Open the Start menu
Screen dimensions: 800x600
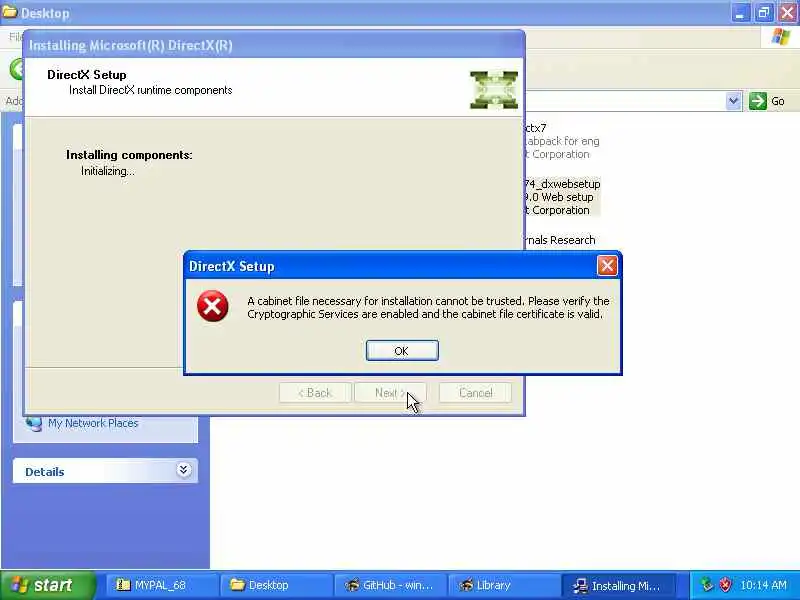pyautogui.click(x=47, y=585)
